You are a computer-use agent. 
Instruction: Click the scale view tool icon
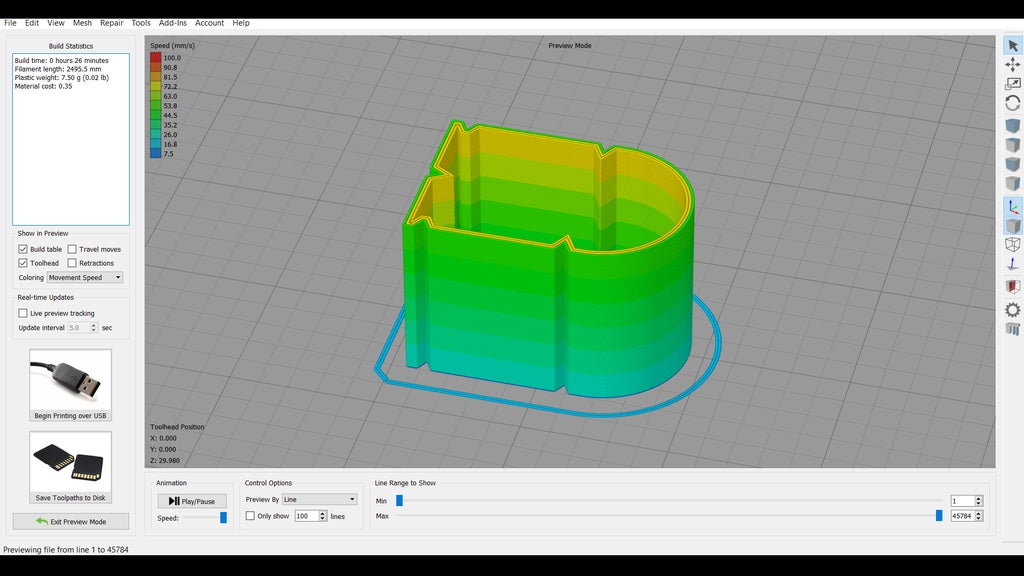coord(1012,84)
